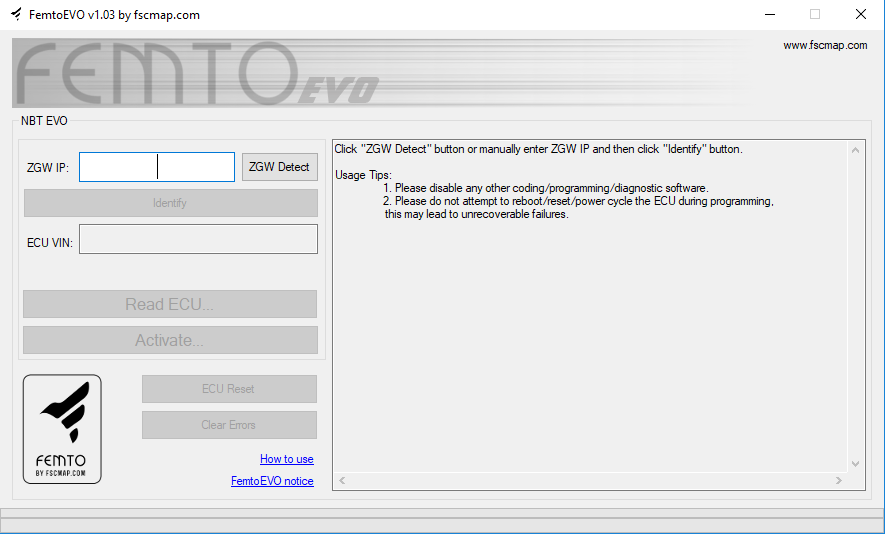Viewport: 885px width, 534px height.
Task: Select the ECU VIN text field
Action: tap(198, 239)
